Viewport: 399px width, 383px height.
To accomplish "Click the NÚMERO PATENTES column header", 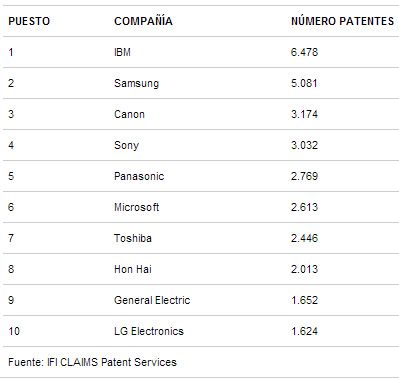I will click(x=342, y=21).
